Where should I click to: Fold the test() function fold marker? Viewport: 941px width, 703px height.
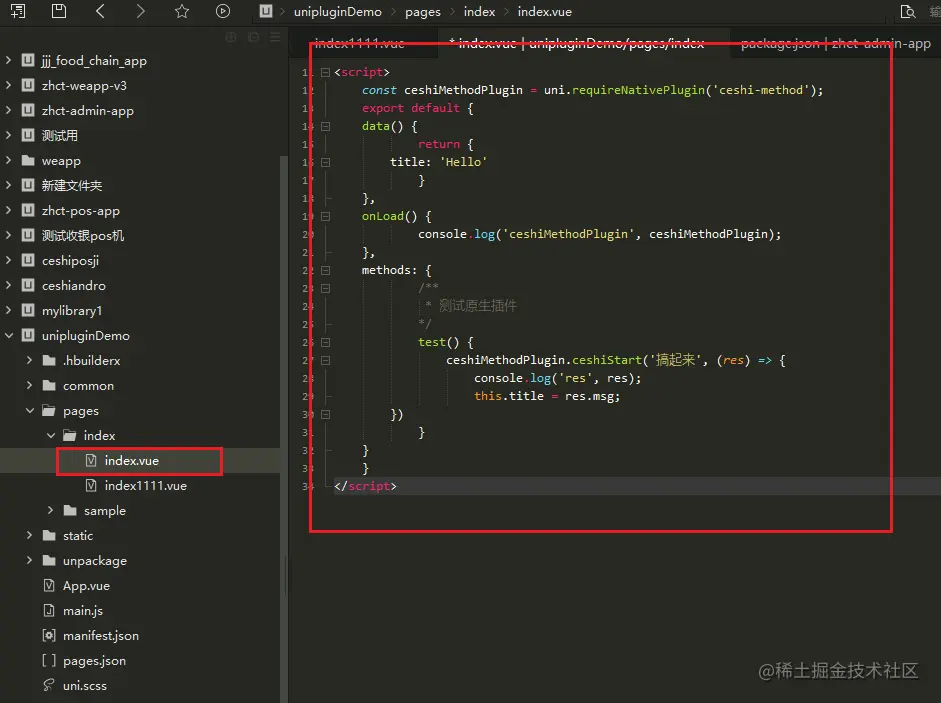(x=325, y=342)
